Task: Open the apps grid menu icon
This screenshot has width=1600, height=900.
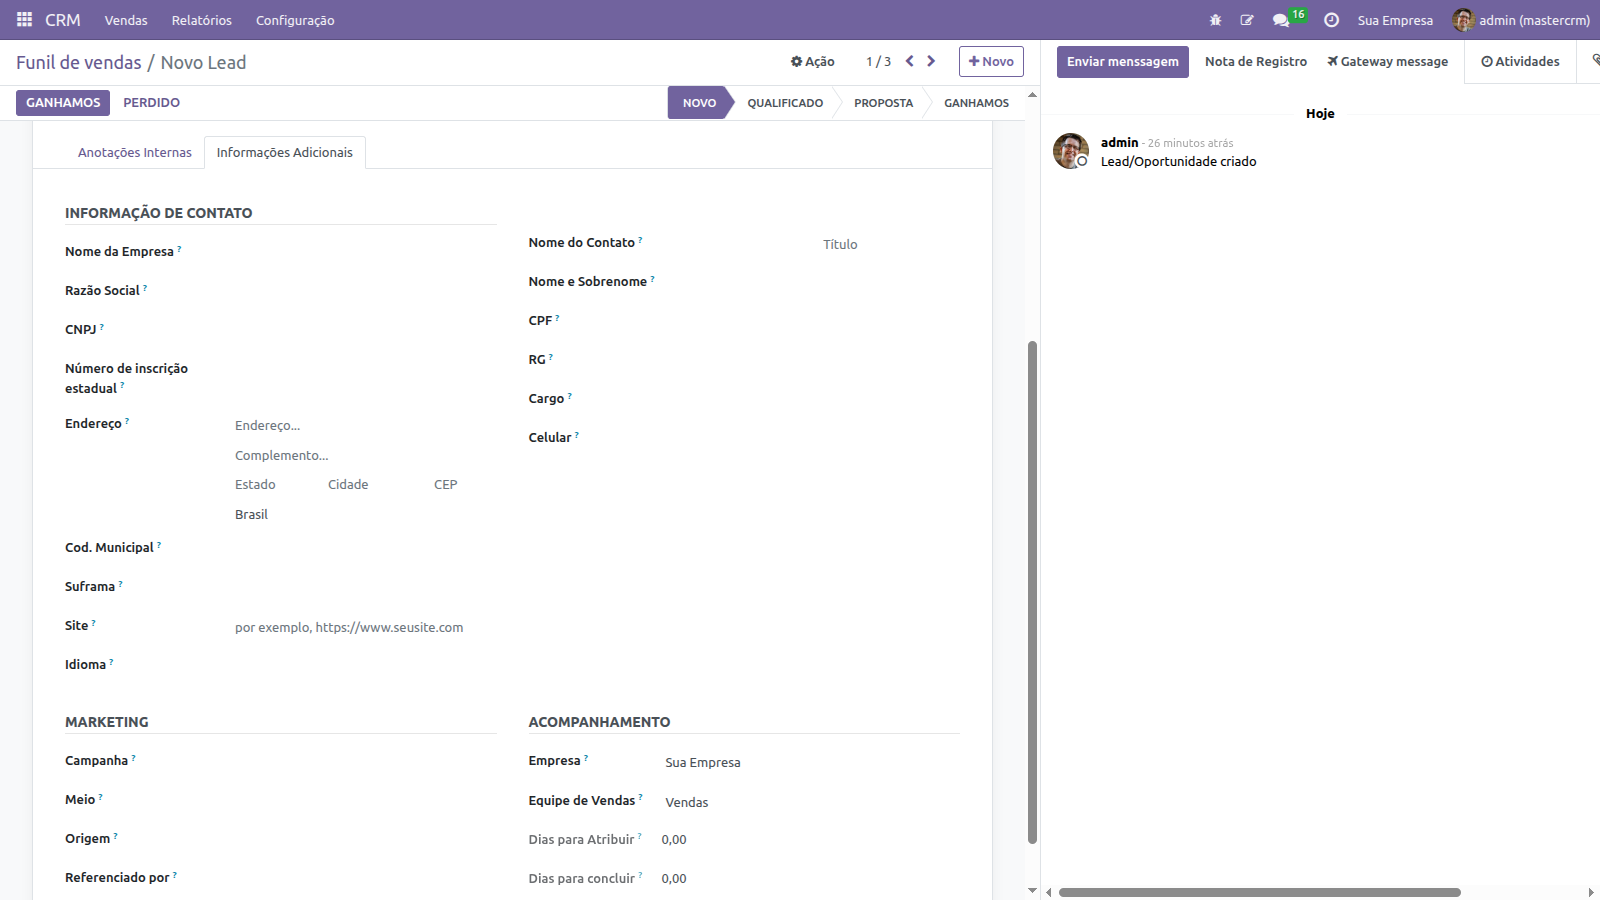Action: tap(24, 20)
